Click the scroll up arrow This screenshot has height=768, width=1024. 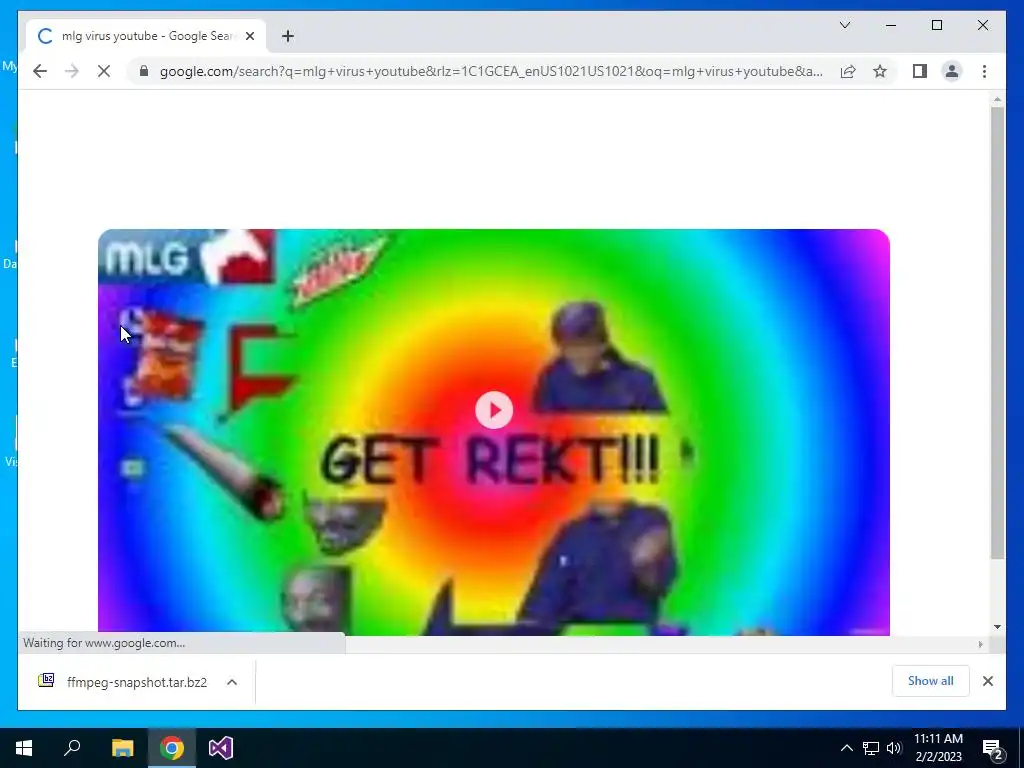click(x=997, y=100)
